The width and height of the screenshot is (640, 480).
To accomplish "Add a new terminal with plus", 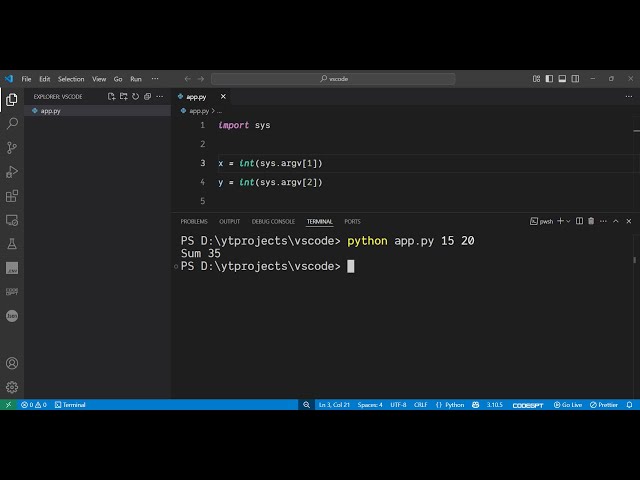I will point(560,221).
